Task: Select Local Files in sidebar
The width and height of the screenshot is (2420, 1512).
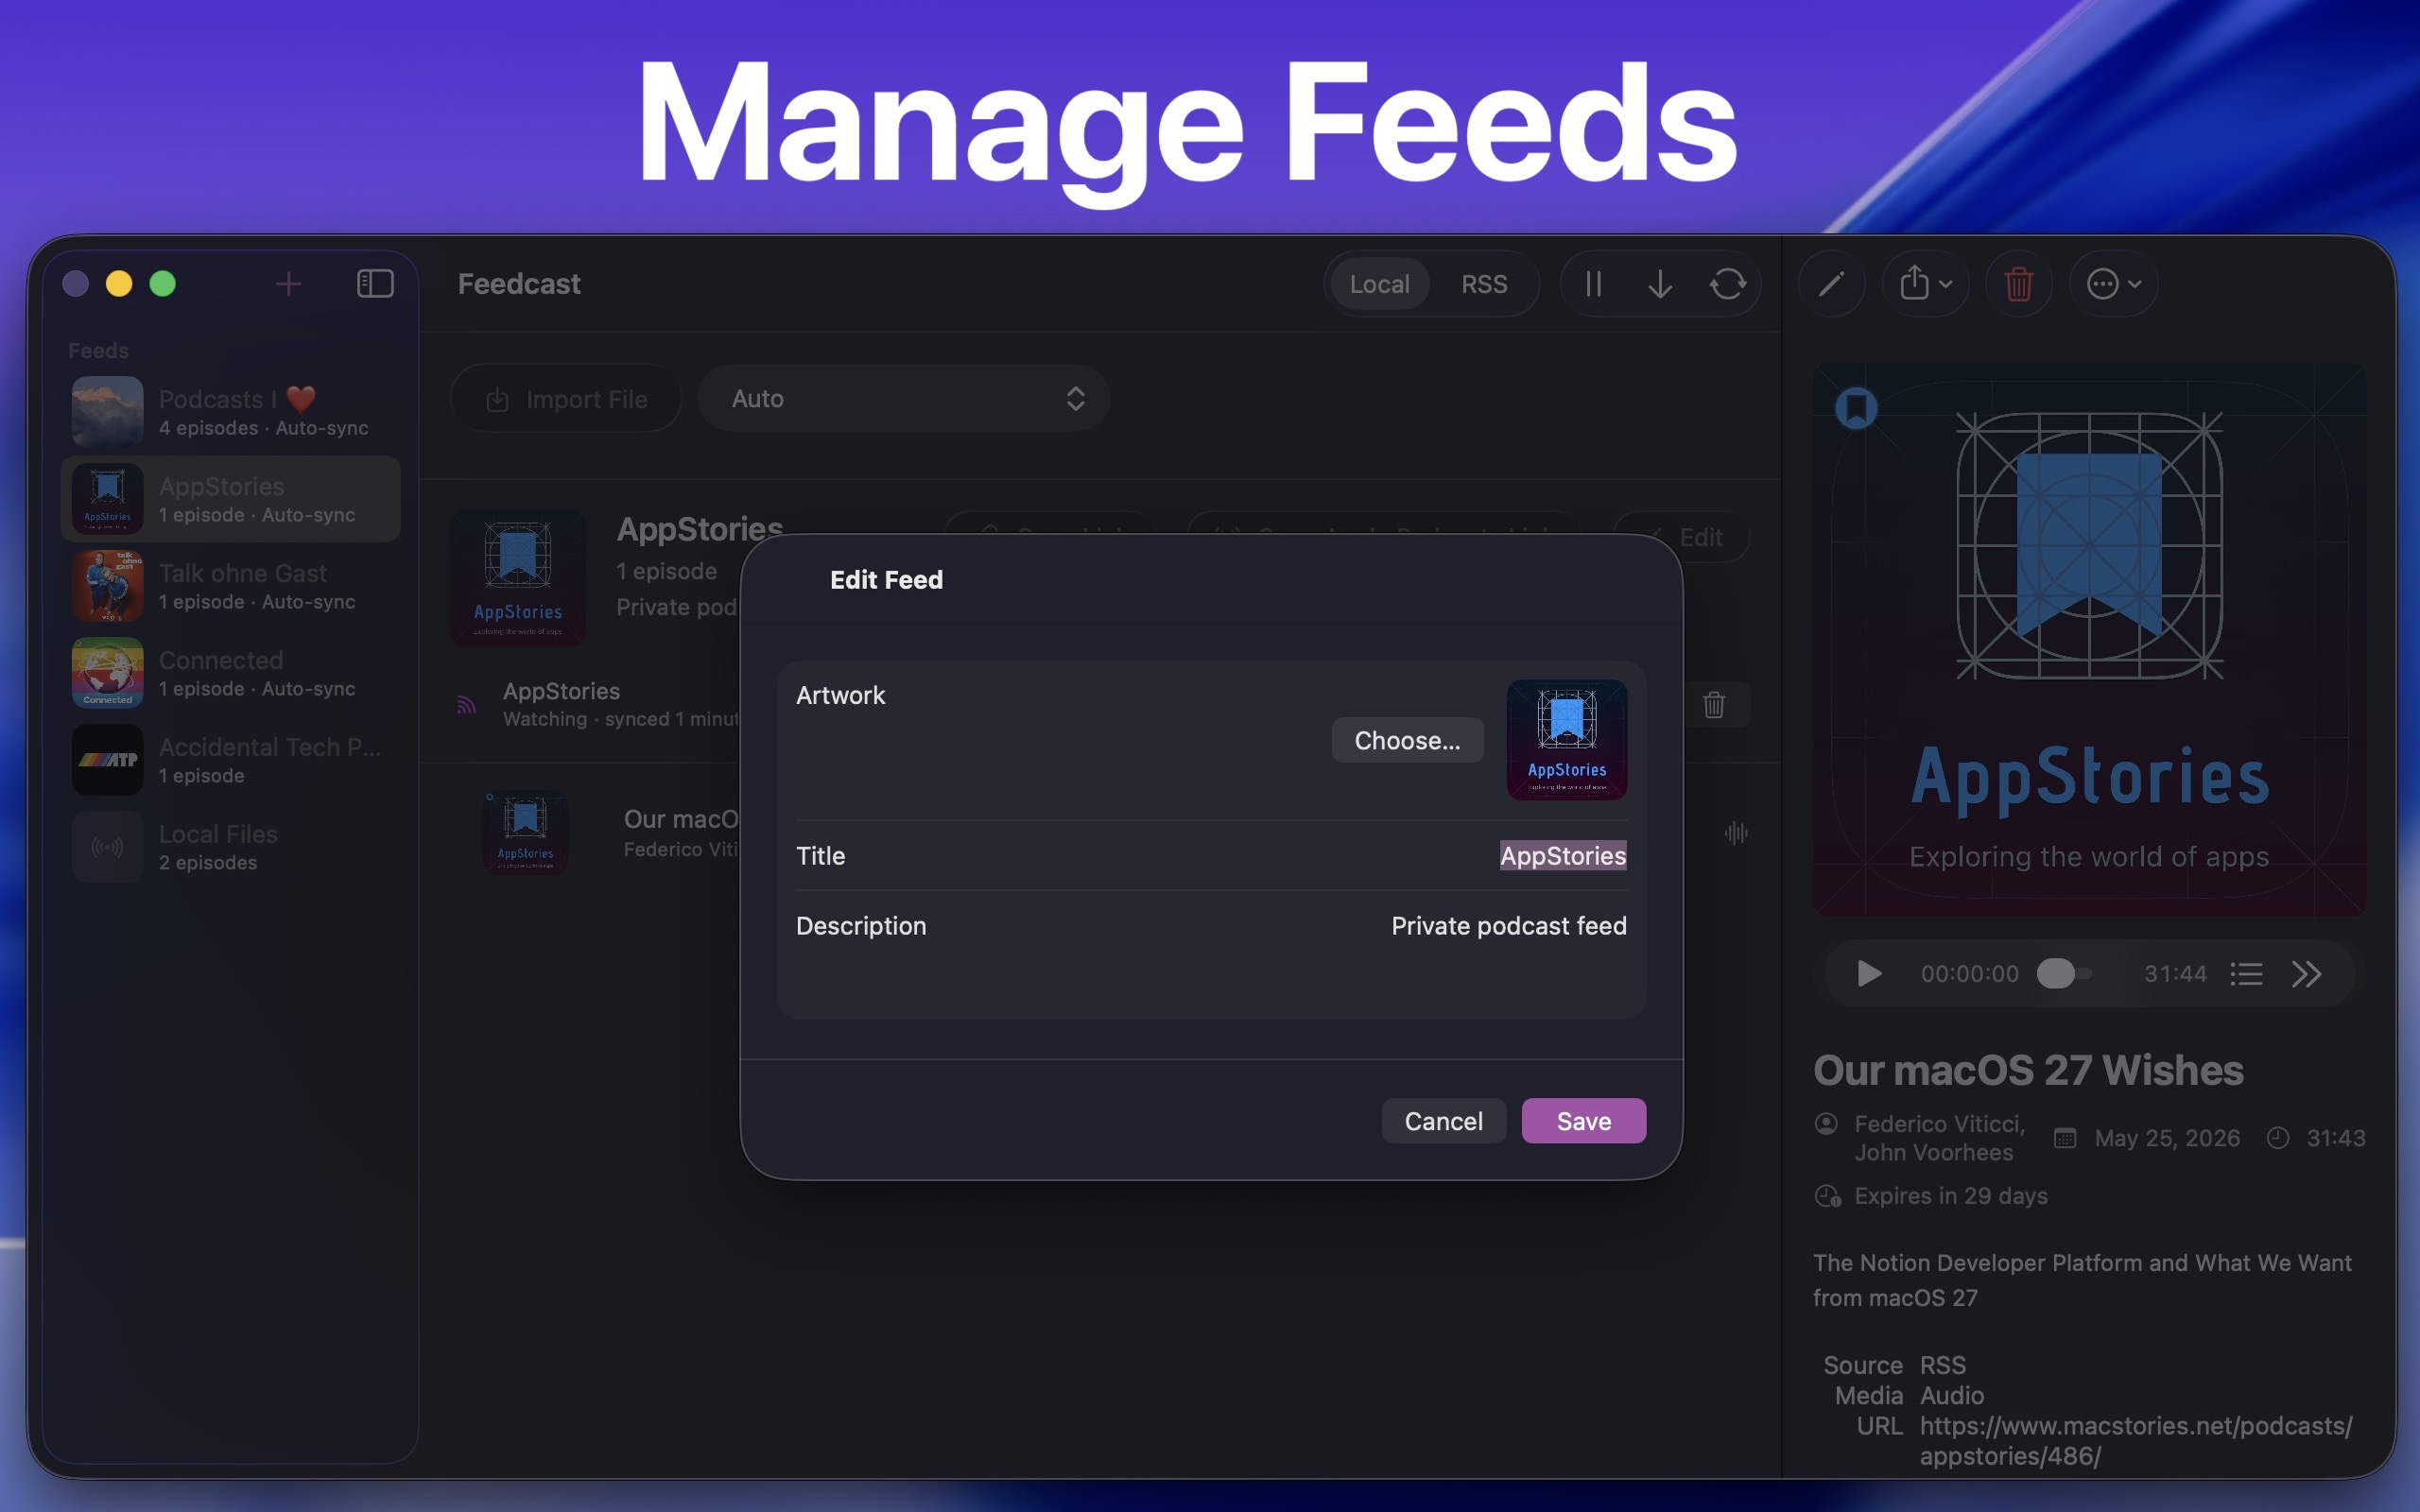Action: tap(231, 847)
